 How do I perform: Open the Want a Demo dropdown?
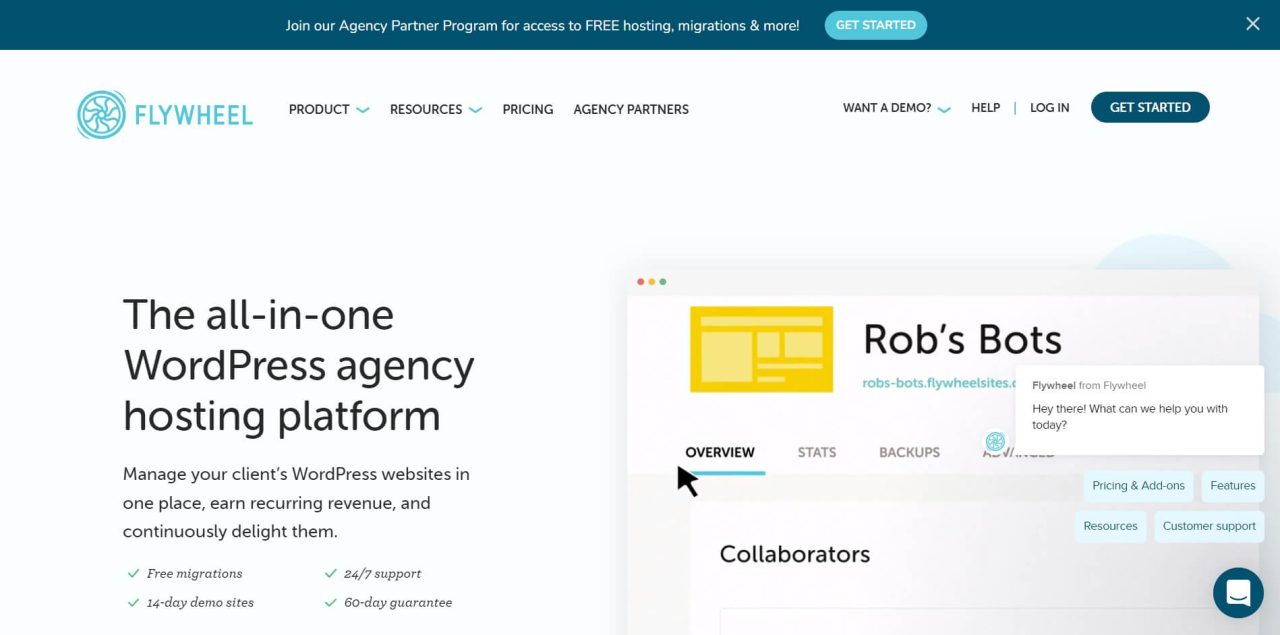896,108
